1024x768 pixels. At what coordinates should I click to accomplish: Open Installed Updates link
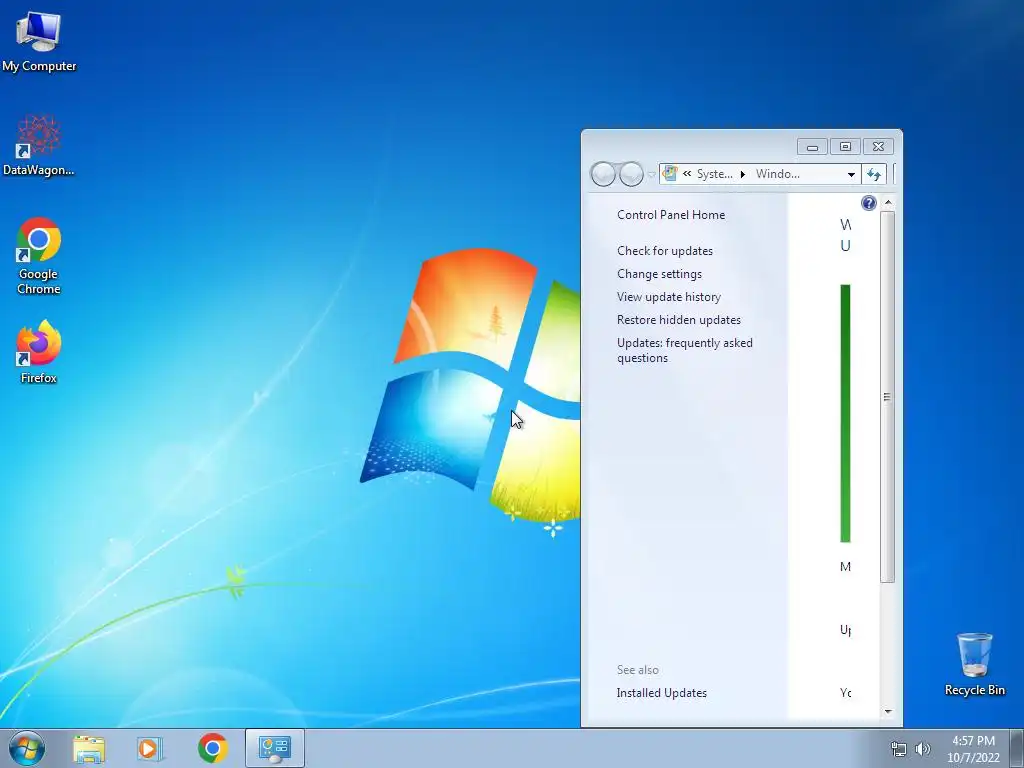662,693
